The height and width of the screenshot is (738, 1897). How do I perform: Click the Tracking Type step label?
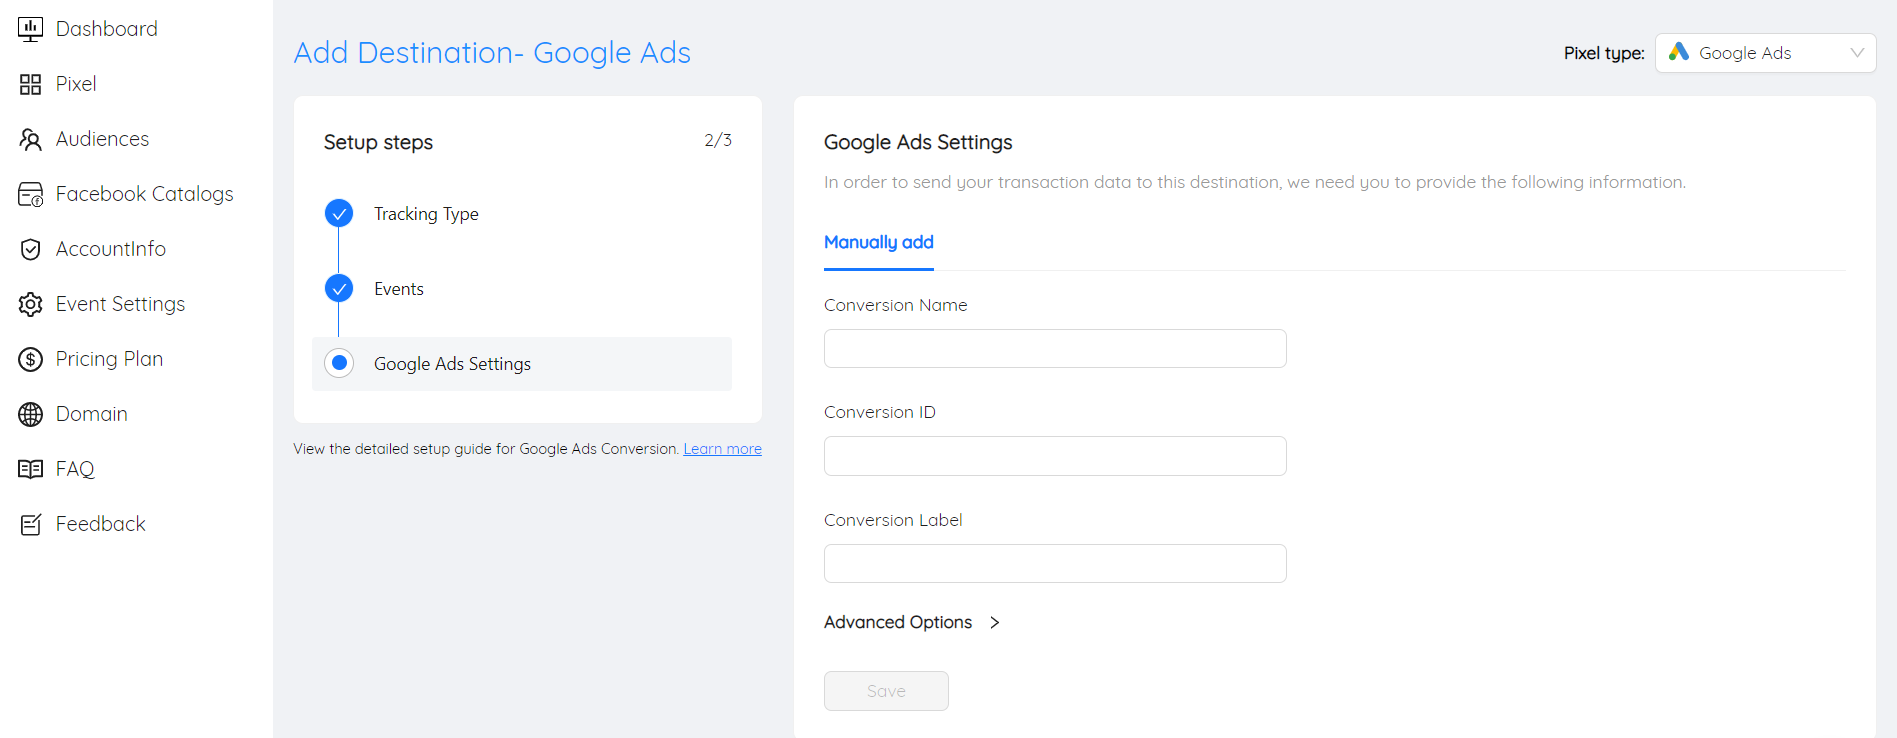click(x=426, y=214)
